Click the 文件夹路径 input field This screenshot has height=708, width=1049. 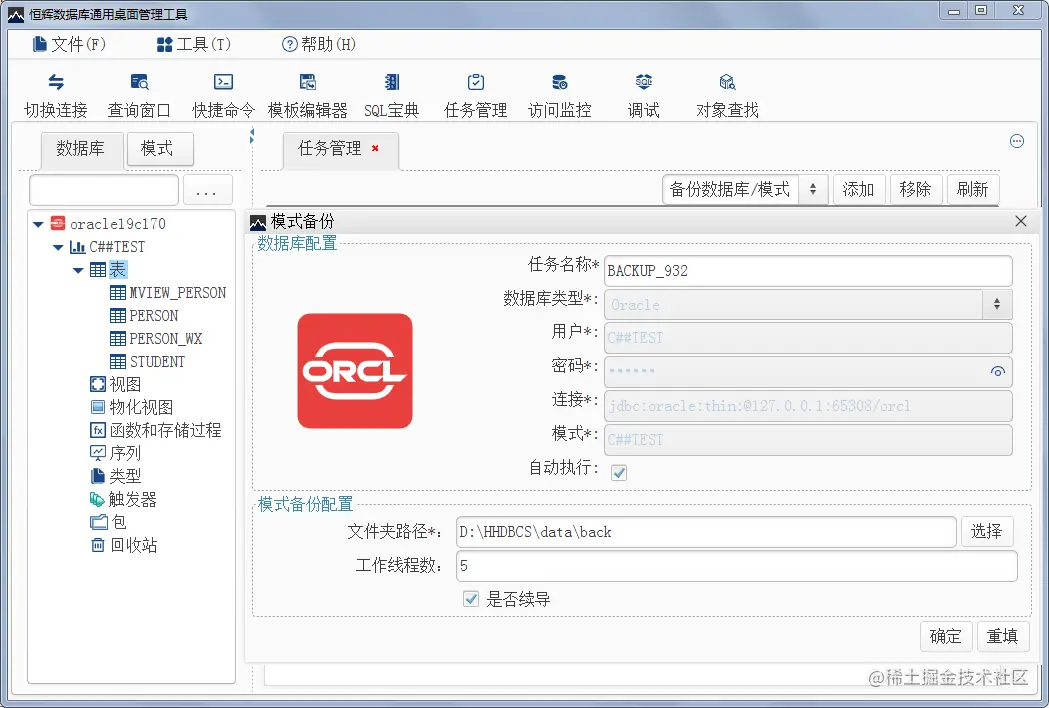(706, 532)
